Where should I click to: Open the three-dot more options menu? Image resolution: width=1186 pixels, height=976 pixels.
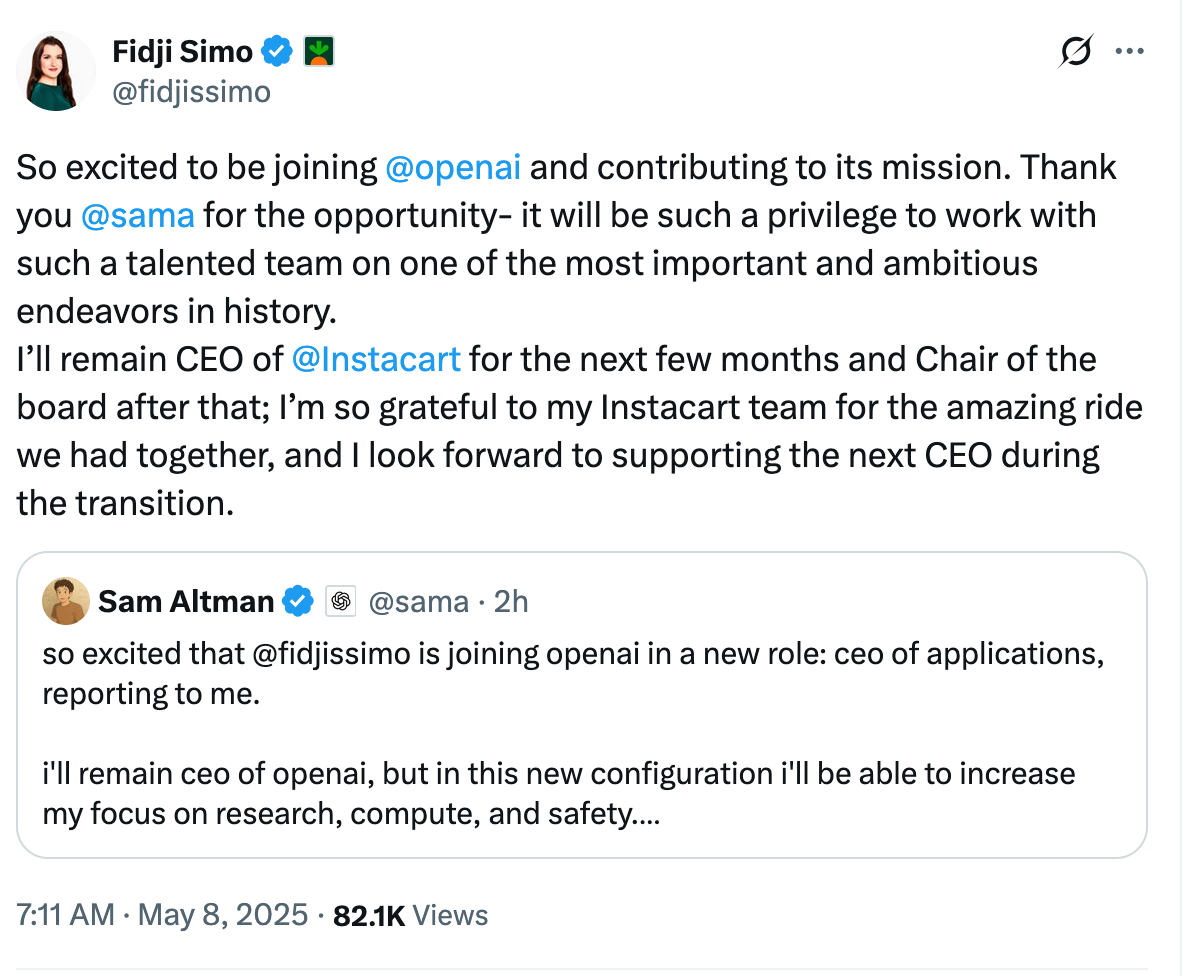1129,52
